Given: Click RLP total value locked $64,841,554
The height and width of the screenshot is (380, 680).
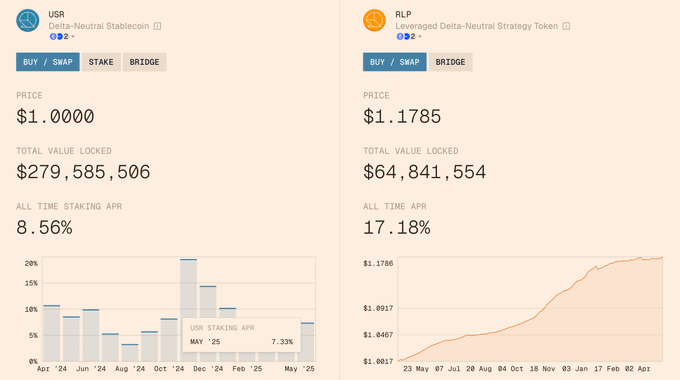Looking at the screenshot, I should [x=425, y=172].
